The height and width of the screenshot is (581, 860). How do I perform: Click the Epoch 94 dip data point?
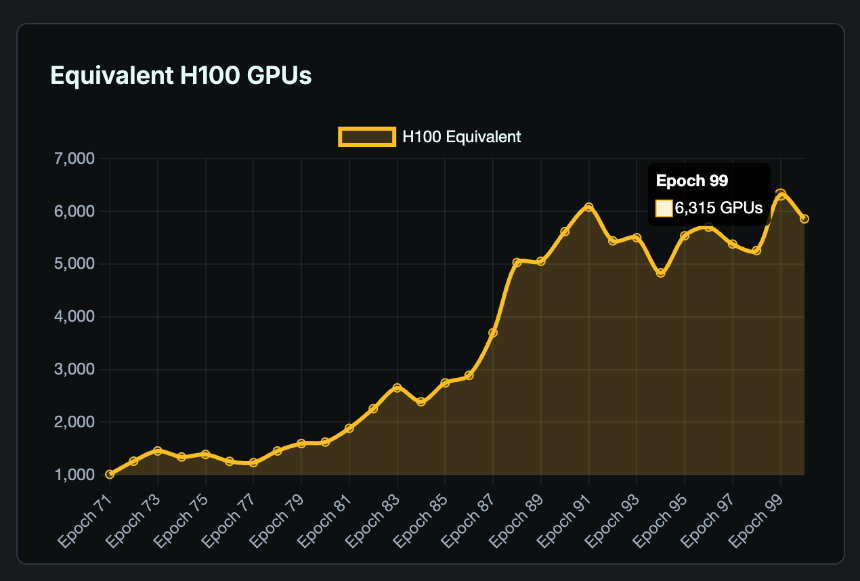(660, 273)
